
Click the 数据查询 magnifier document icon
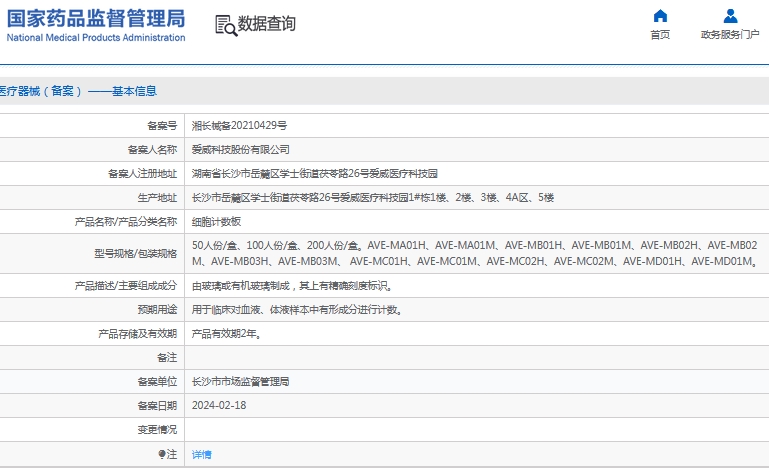(x=226, y=25)
